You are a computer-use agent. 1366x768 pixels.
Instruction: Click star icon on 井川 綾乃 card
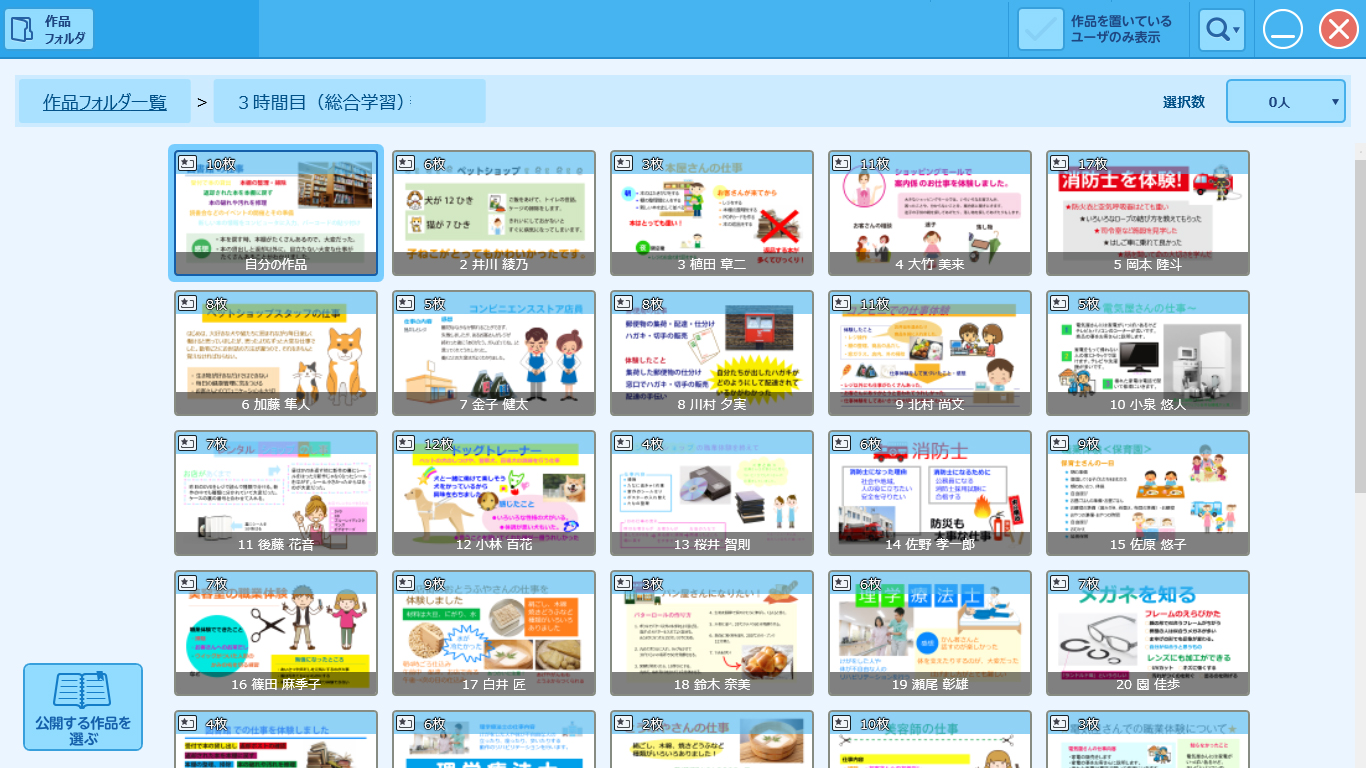point(405,163)
